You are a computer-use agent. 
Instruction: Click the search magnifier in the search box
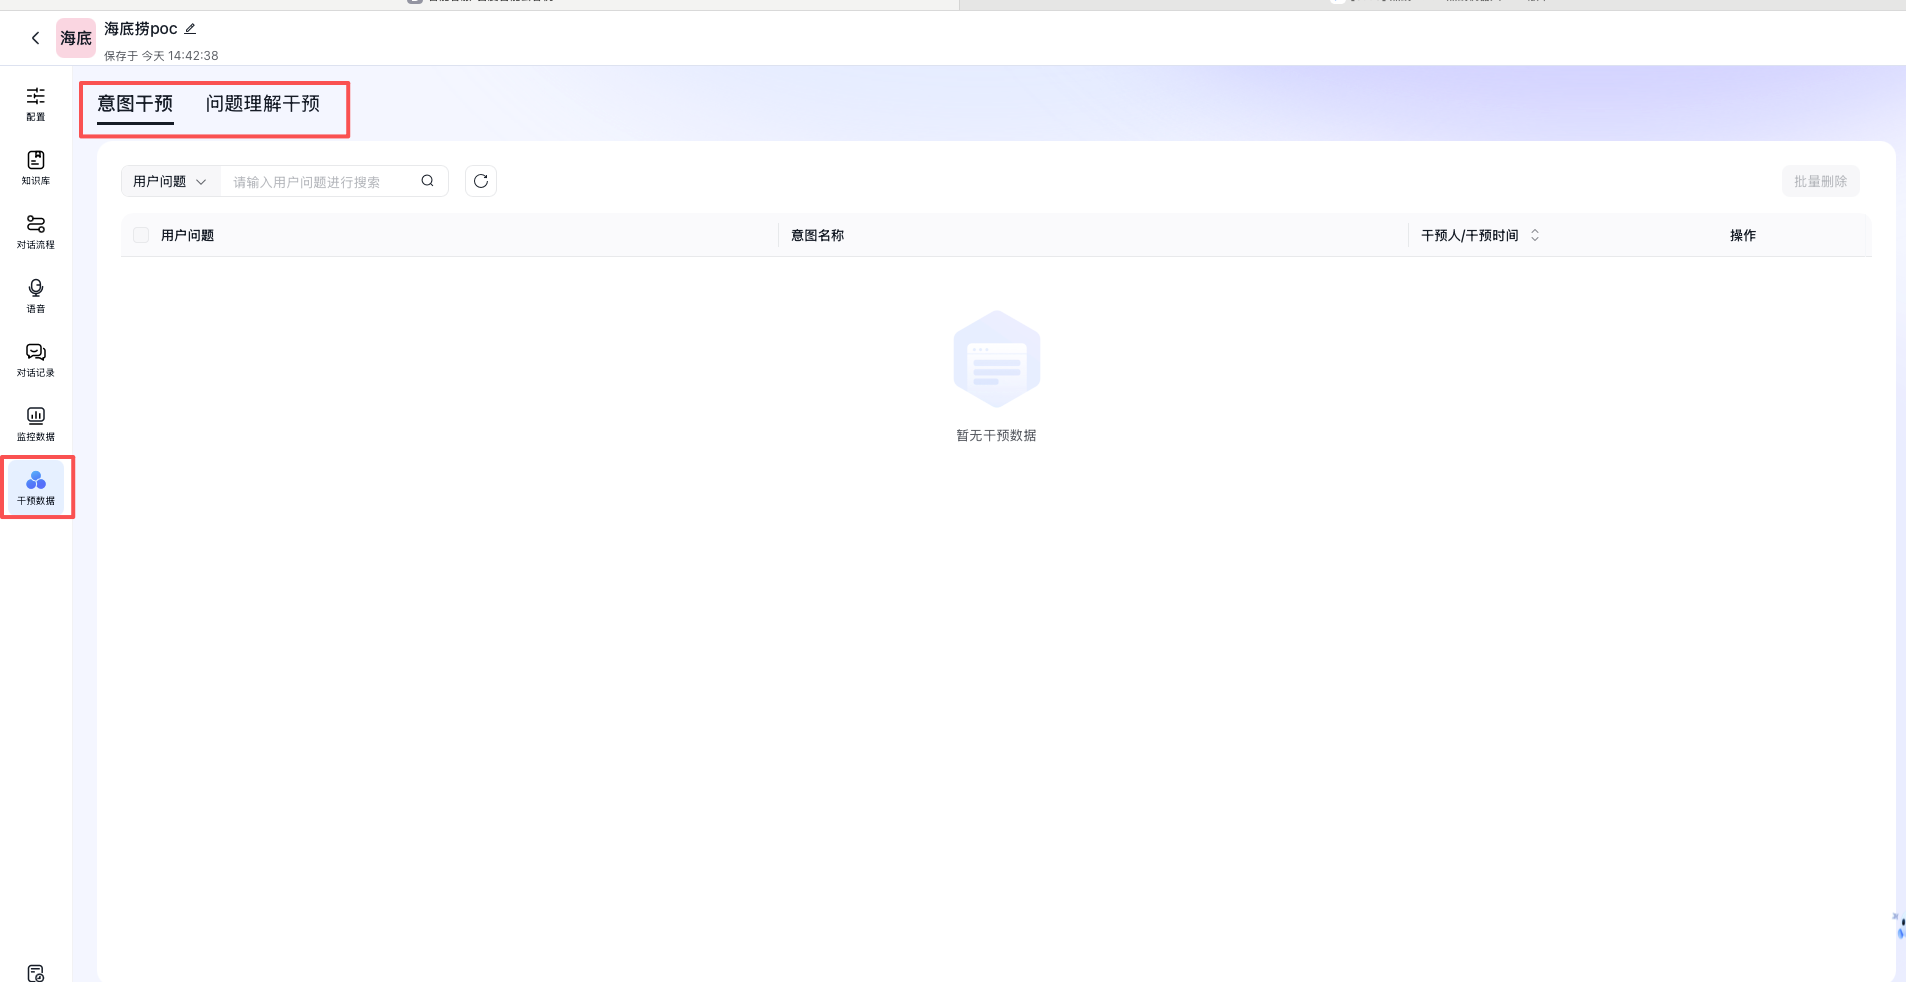427,181
